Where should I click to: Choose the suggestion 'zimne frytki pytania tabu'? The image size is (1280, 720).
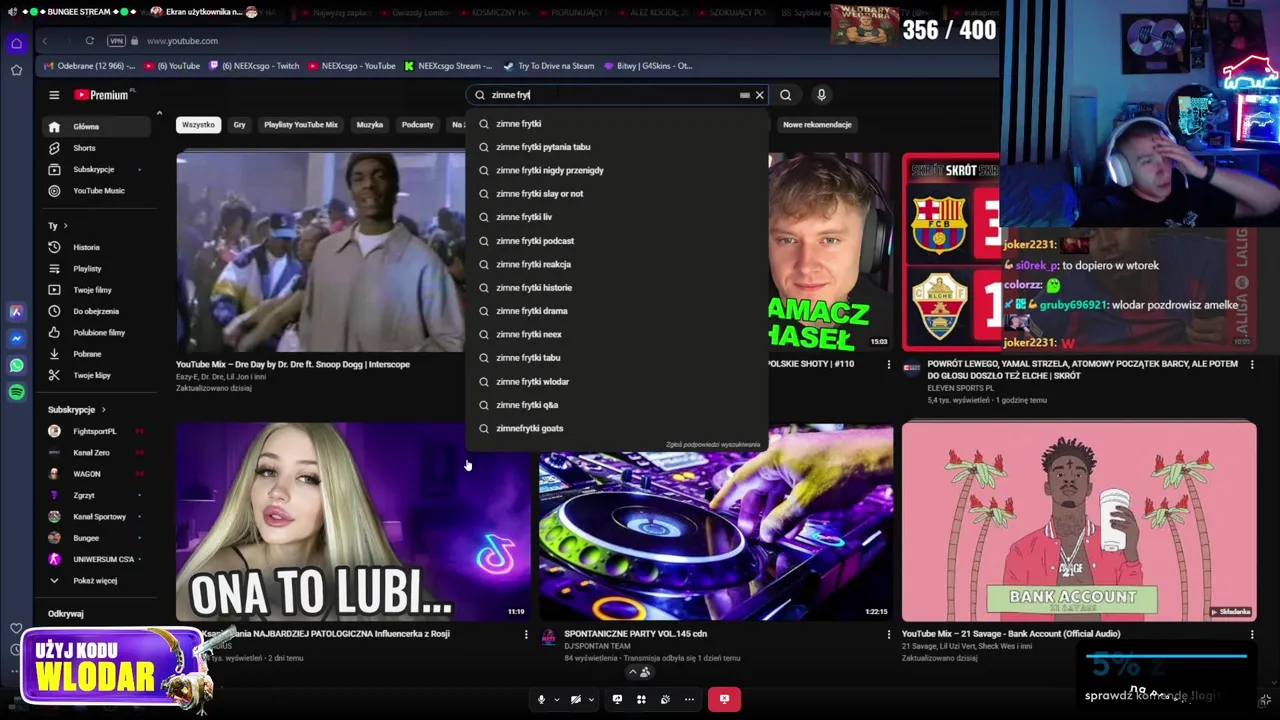point(617,147)
